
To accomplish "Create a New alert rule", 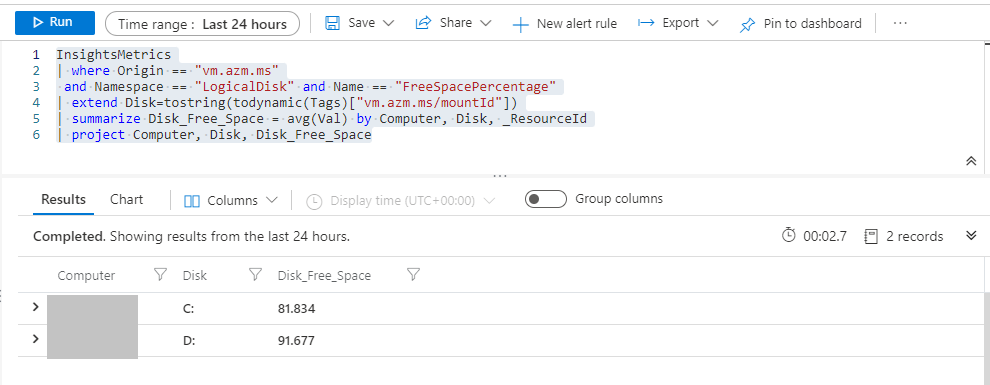I will pos(564,24).
